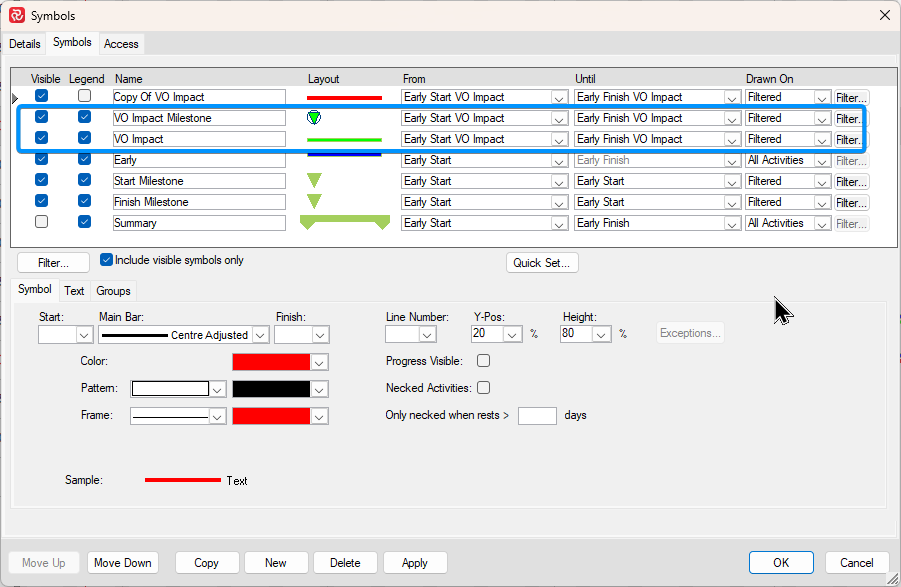Screen dimensions: 901x587
Task: Click the row selector arrow beside Copy Of VO Impact
Action: pos(15,98)
